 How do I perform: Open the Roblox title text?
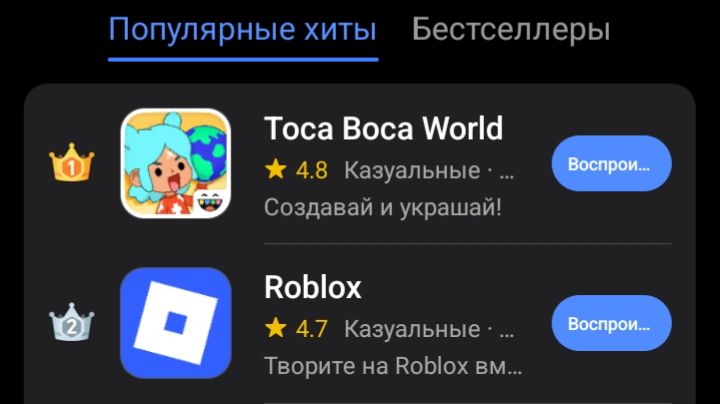click(x=313, y=287)
